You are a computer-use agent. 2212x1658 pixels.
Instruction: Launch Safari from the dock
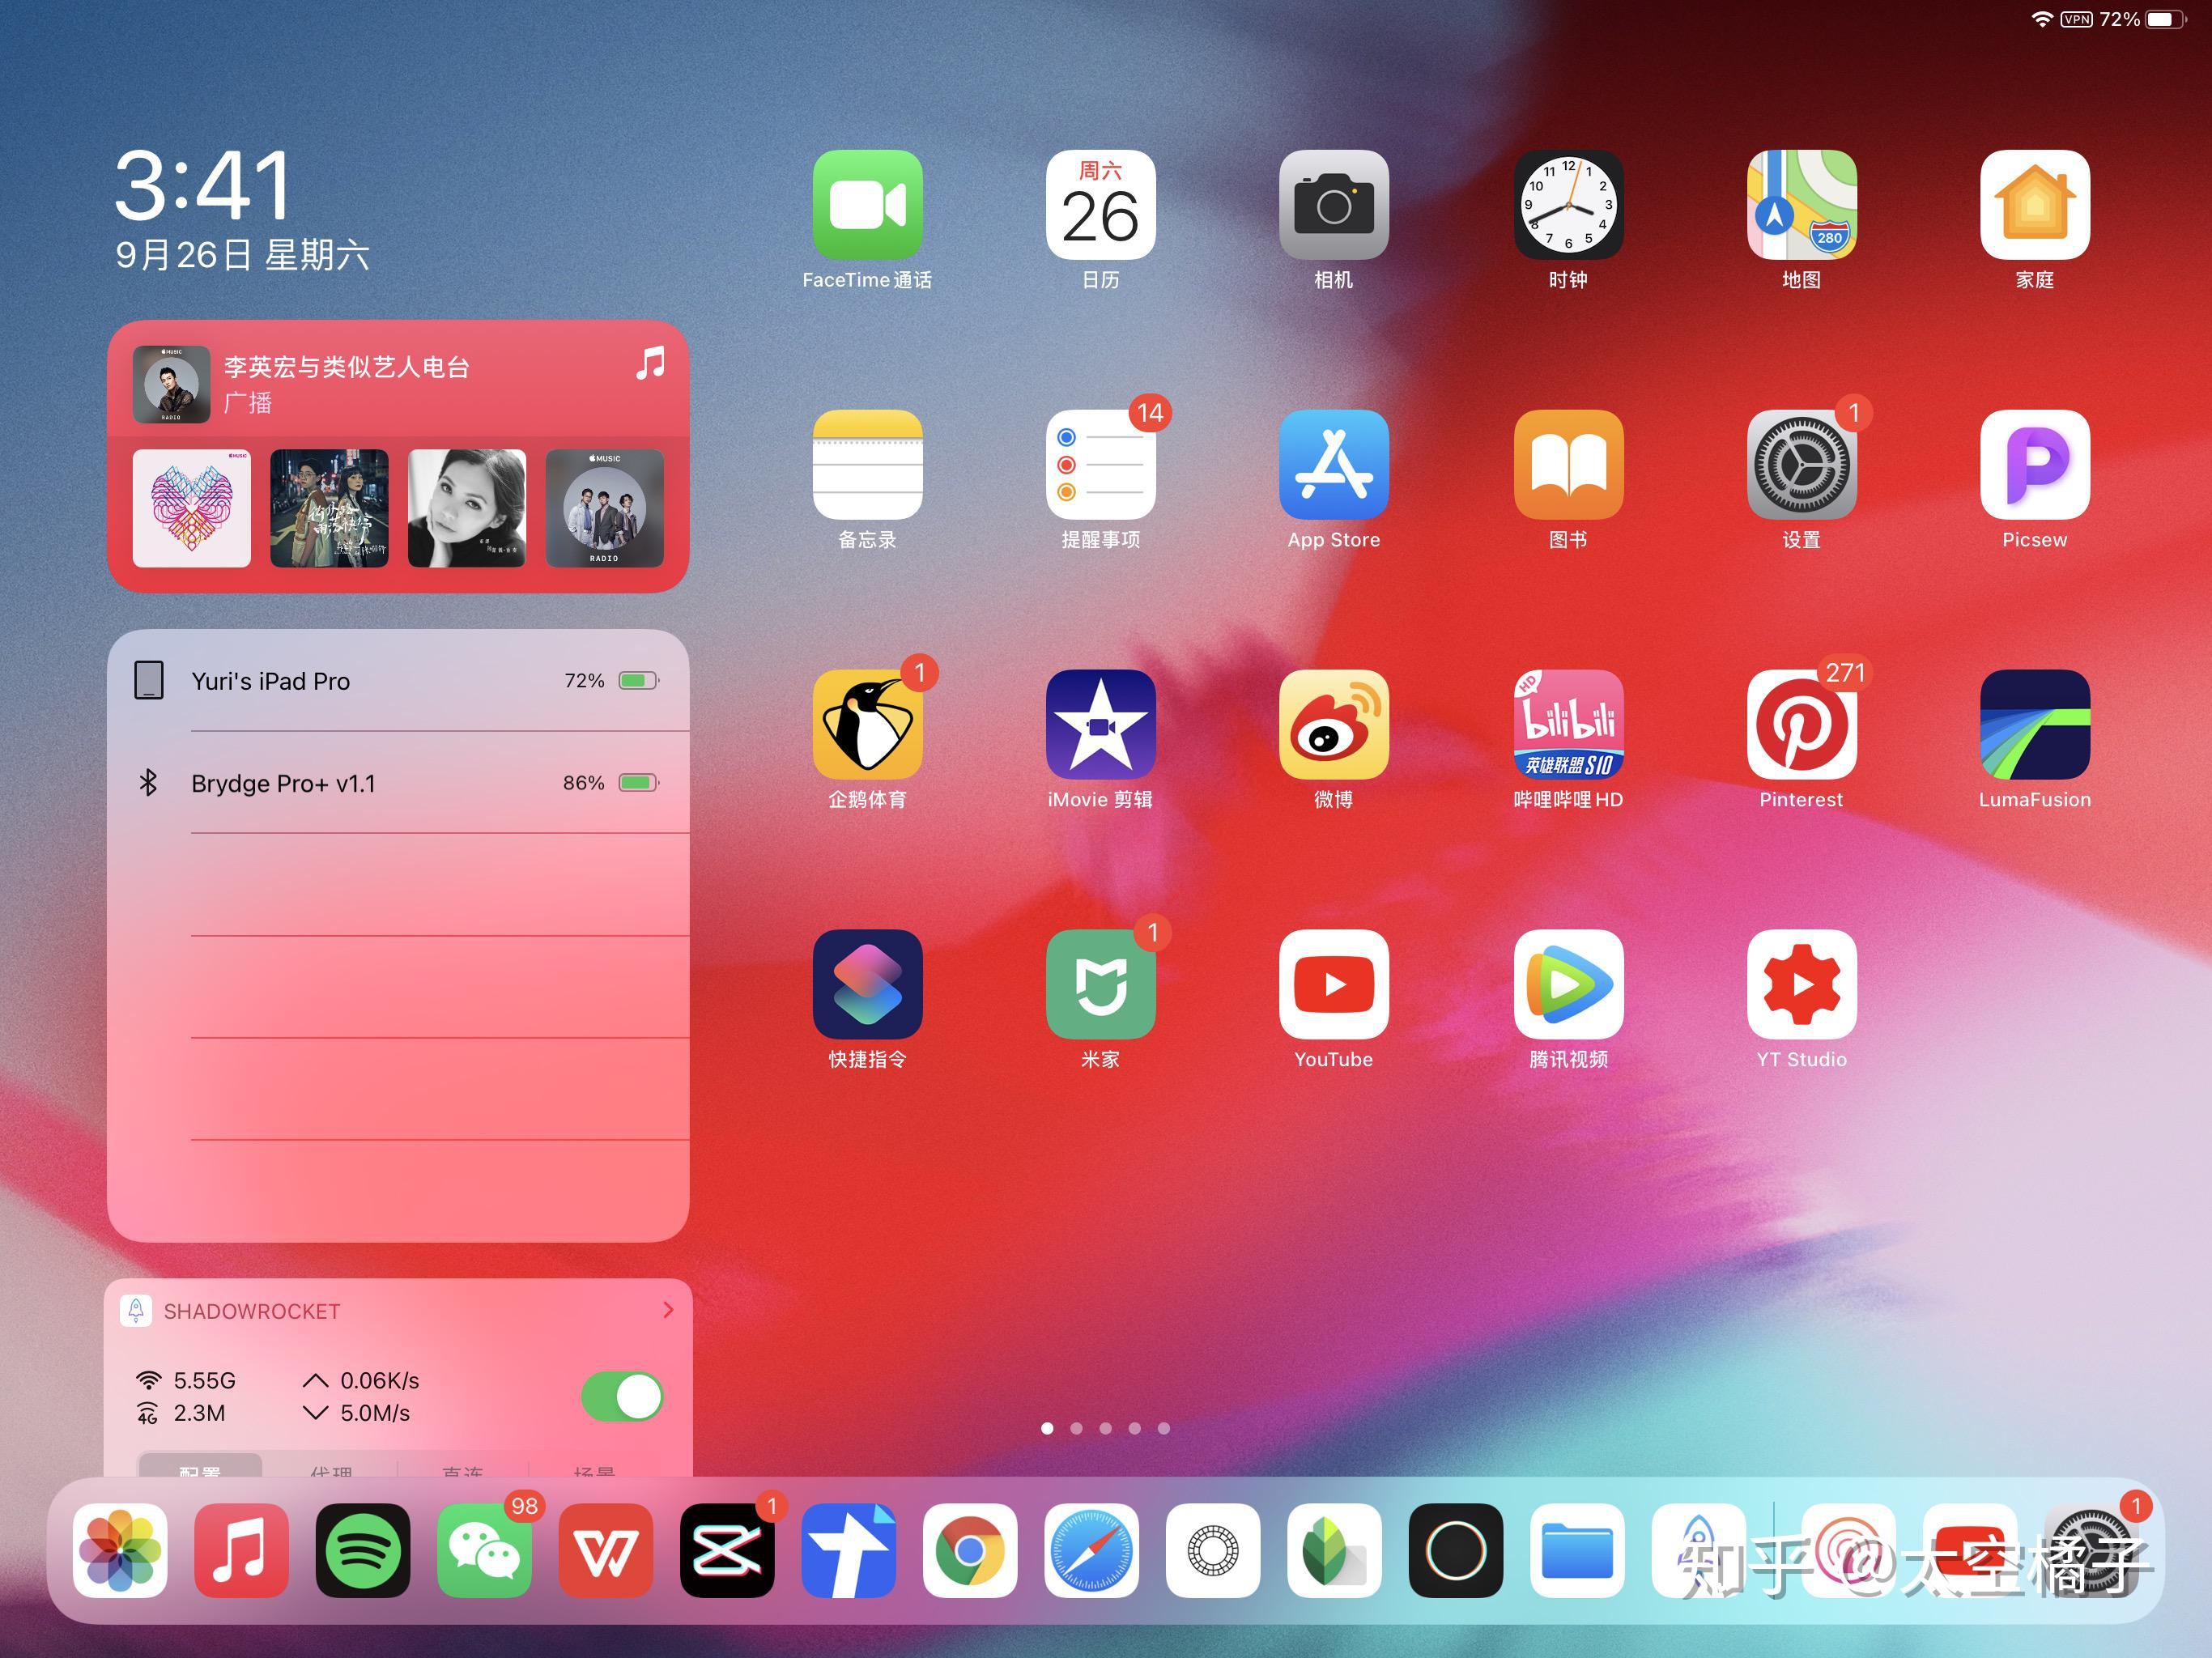coord(1091,1550)
